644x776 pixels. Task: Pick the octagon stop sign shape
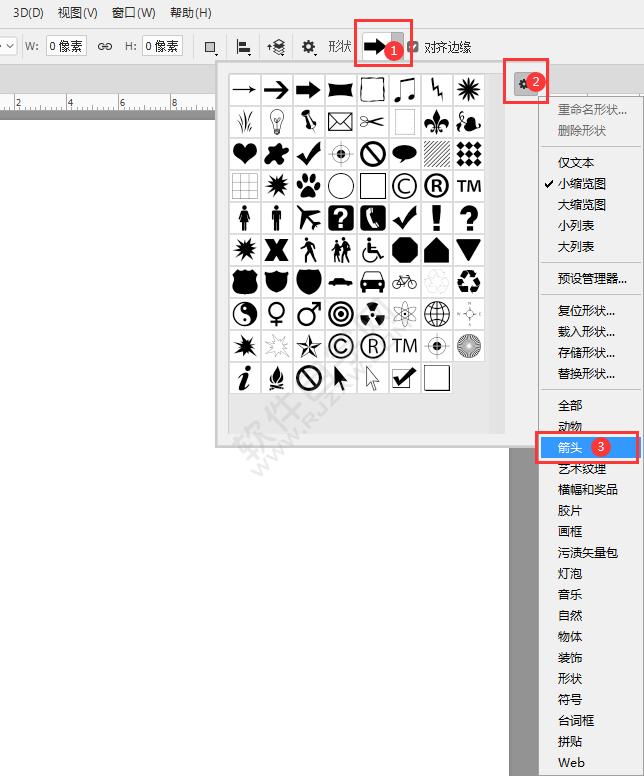(x=404, y=250)
